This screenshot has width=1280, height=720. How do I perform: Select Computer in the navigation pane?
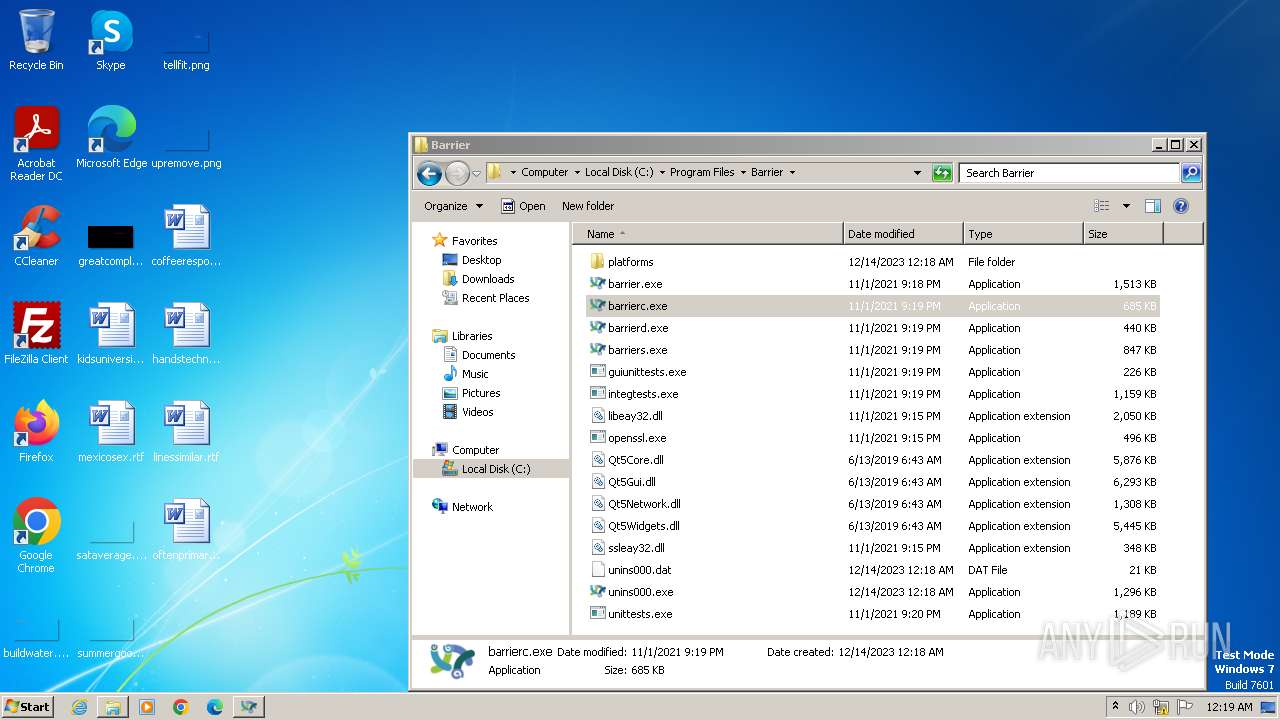point(475,450)
